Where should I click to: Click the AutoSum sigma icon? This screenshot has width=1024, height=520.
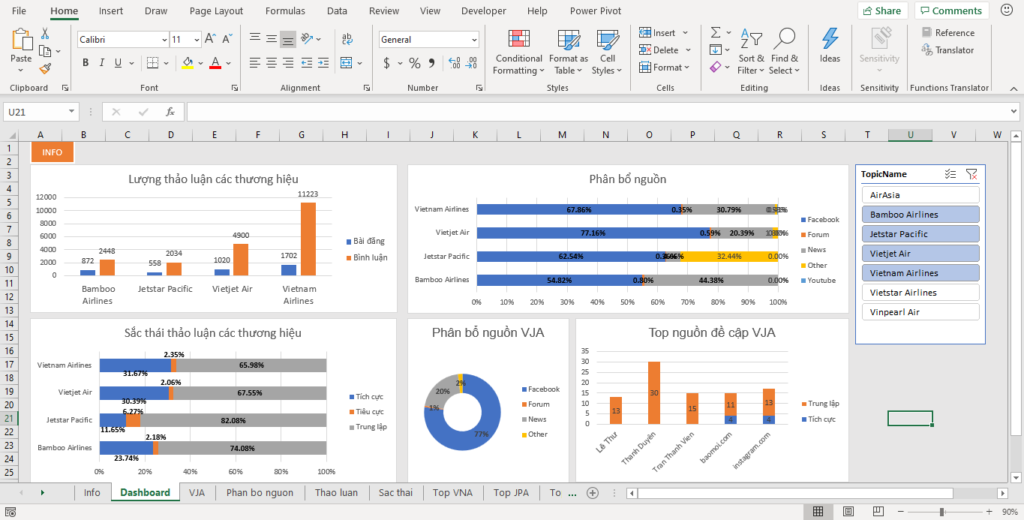tap(715, 33)
